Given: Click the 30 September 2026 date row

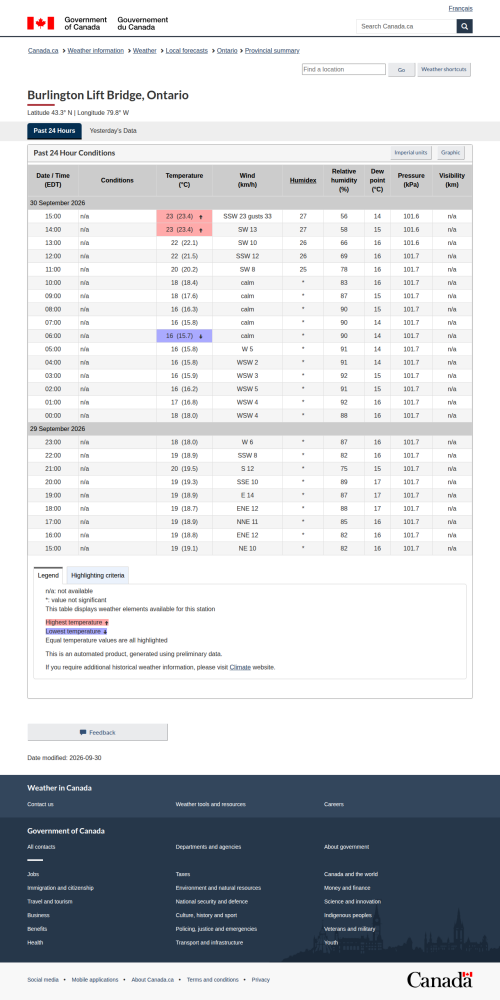Looking at the screenshot, I should click(x=250, y=203).
